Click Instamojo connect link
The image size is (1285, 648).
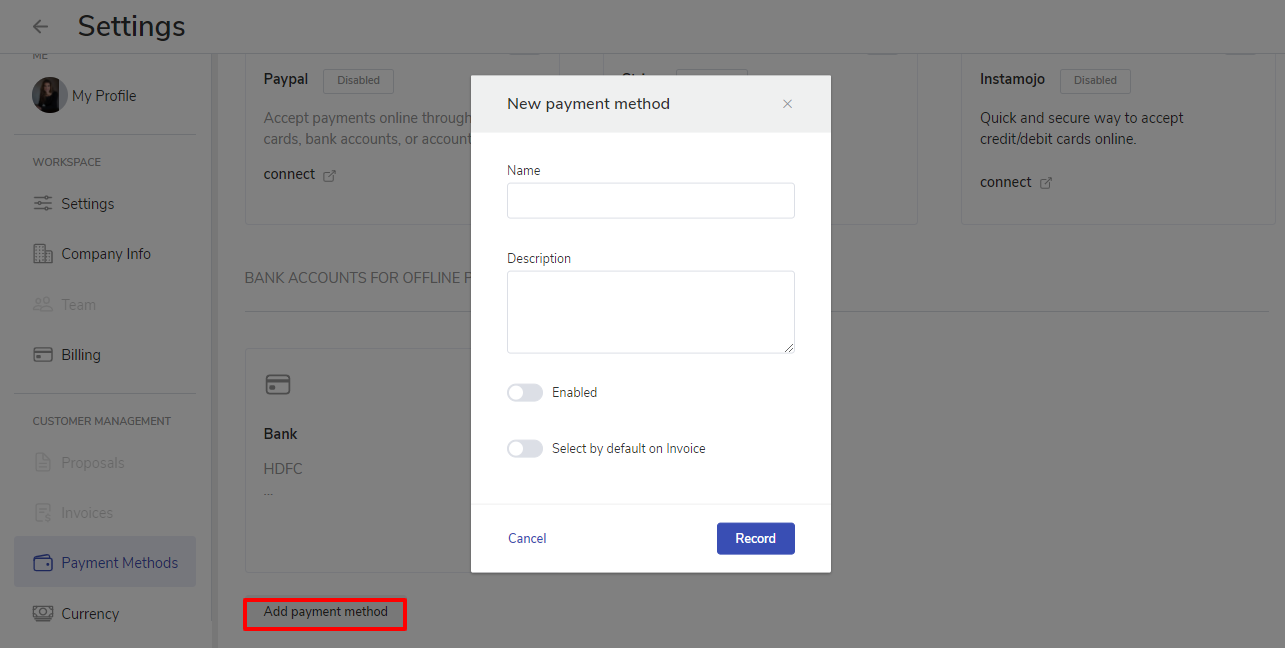[x=1005, y=182]
